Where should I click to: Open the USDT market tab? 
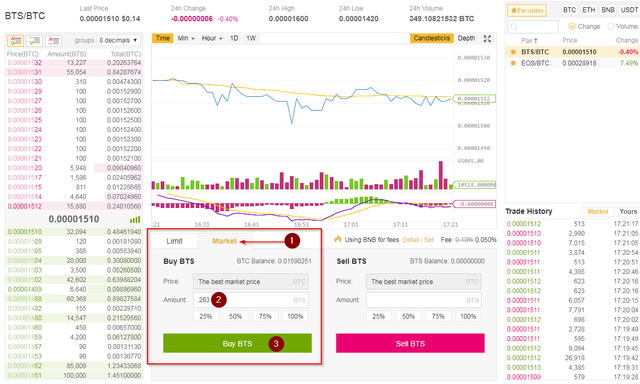[629, 10]
